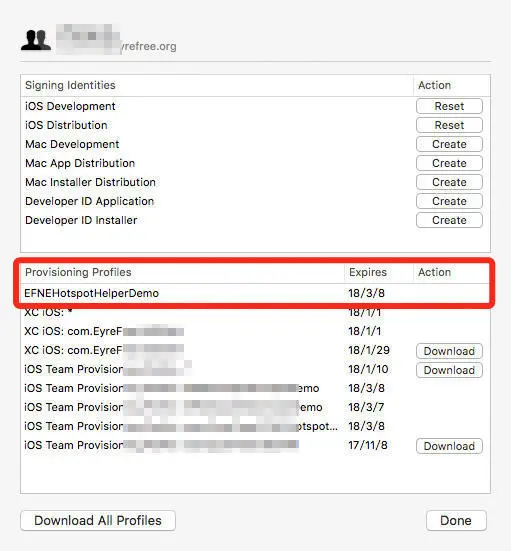Screen dimensions: 511x551
Task: Create a Mac Development signing identity
Action: coord(449,144)
